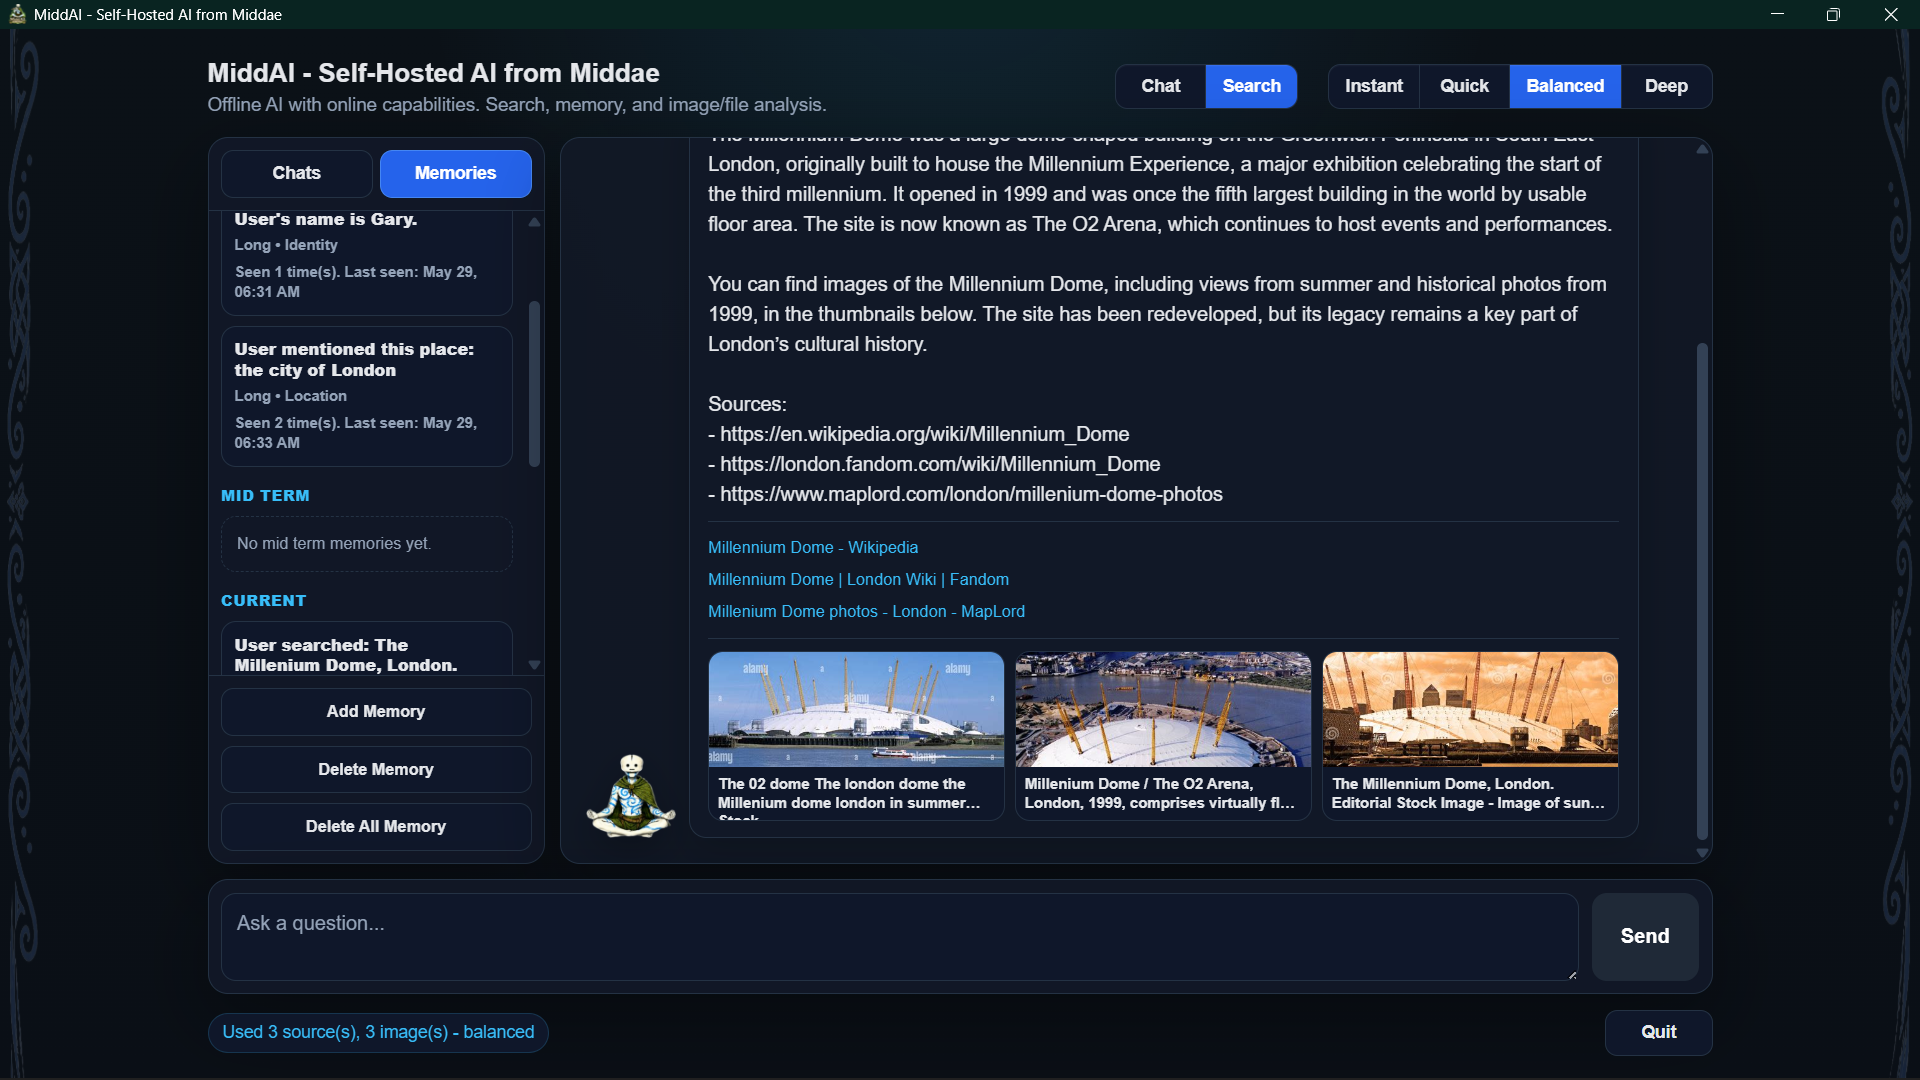Click memory list scroll up arrow

click(x=535, y=222)
